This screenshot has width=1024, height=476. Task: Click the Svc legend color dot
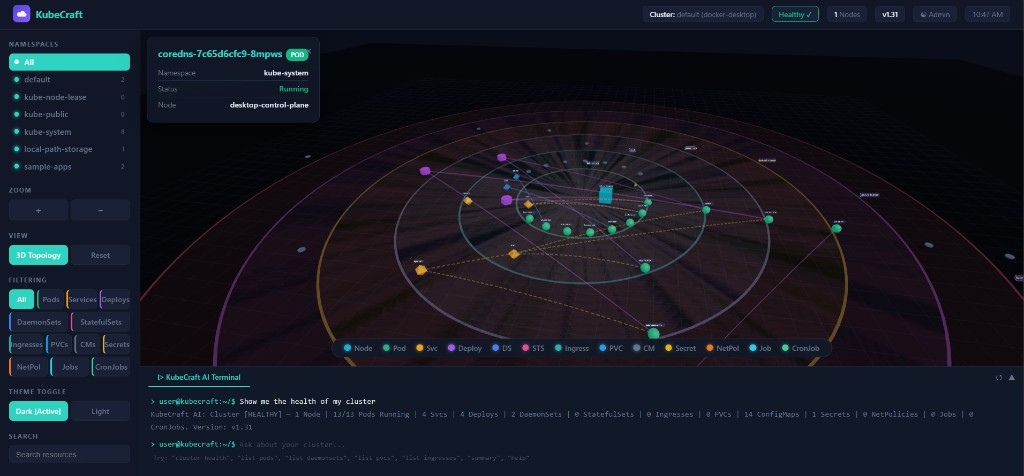420,348
